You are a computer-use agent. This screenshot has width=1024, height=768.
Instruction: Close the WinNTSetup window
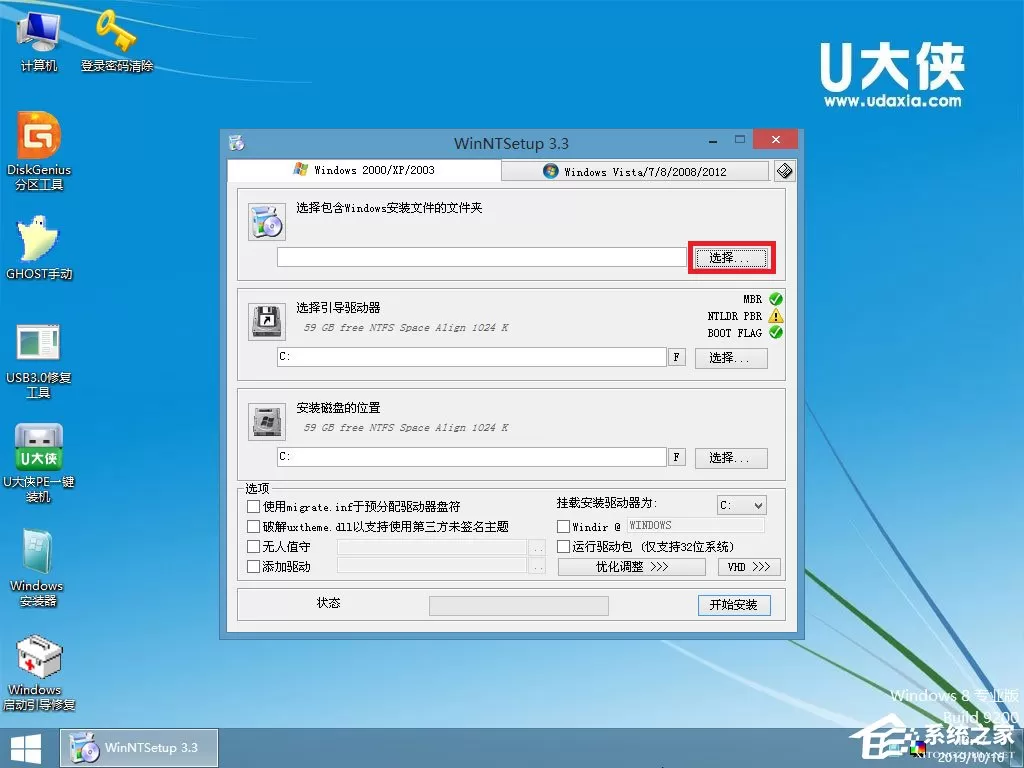[x=775, y=139]
